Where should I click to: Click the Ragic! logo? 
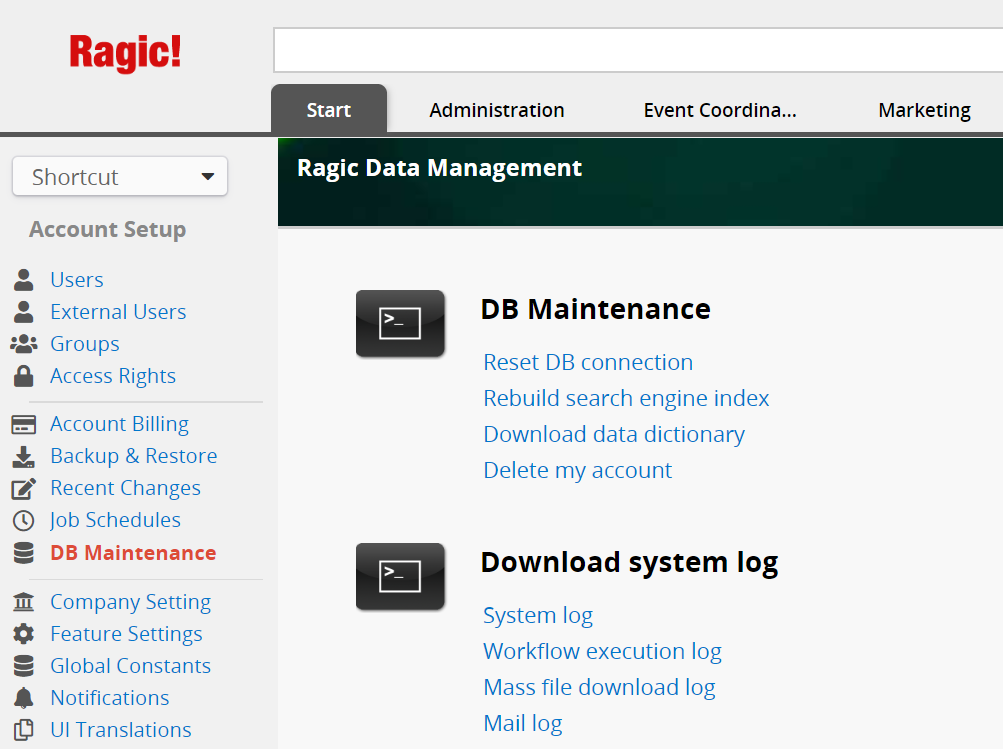(125, 52)
